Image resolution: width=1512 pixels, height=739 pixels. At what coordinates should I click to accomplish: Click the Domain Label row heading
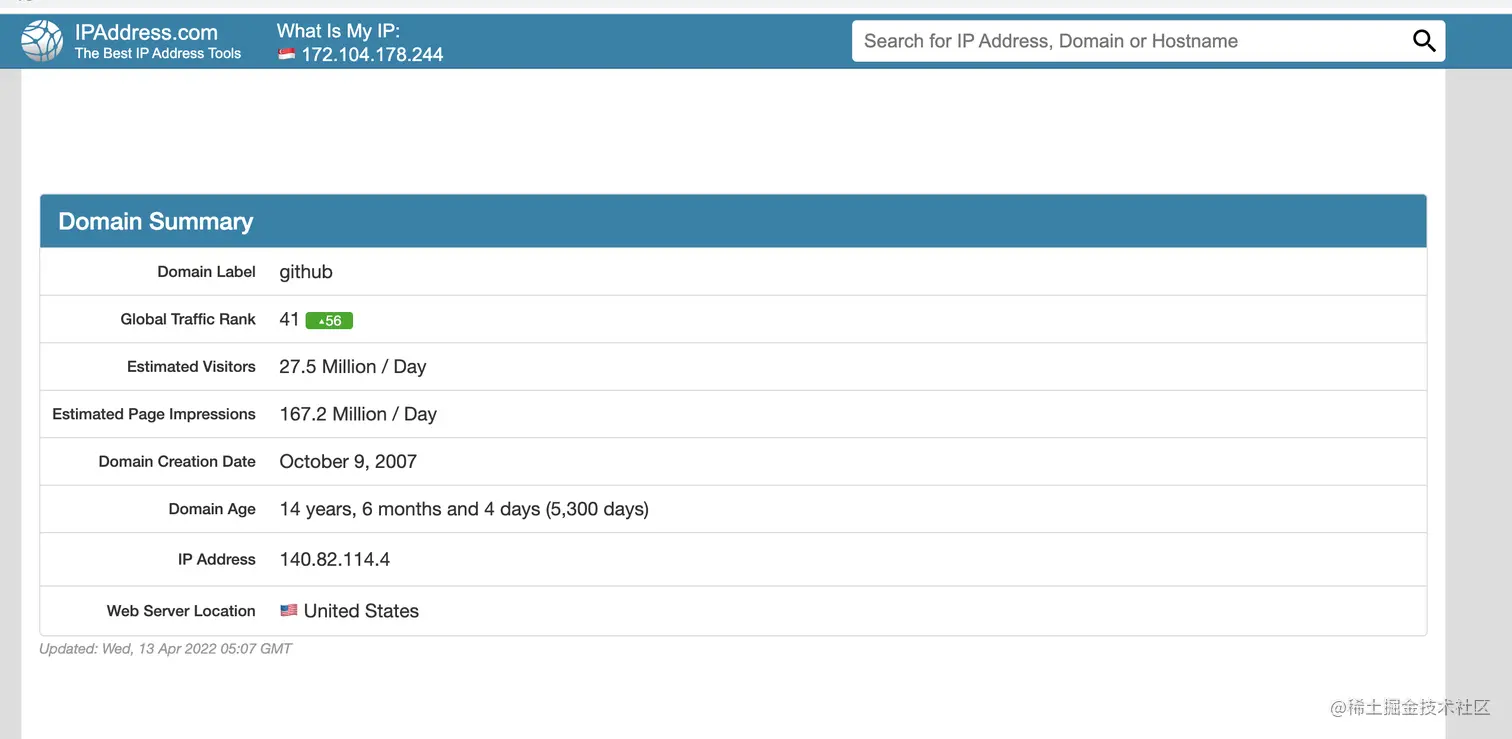(x=207, y=272)
